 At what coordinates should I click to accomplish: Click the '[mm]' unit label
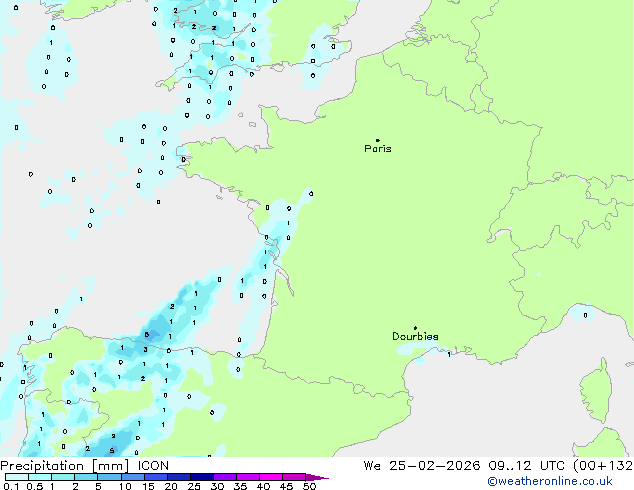[111, 466]
